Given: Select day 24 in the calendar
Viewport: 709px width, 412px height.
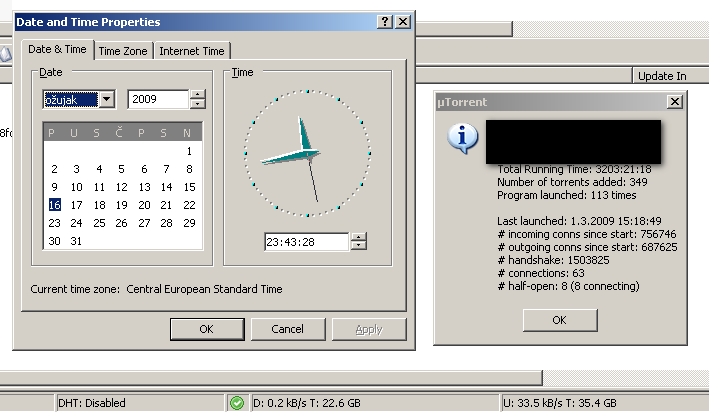Looking at the screenshot, I should (x=76, y=223).
